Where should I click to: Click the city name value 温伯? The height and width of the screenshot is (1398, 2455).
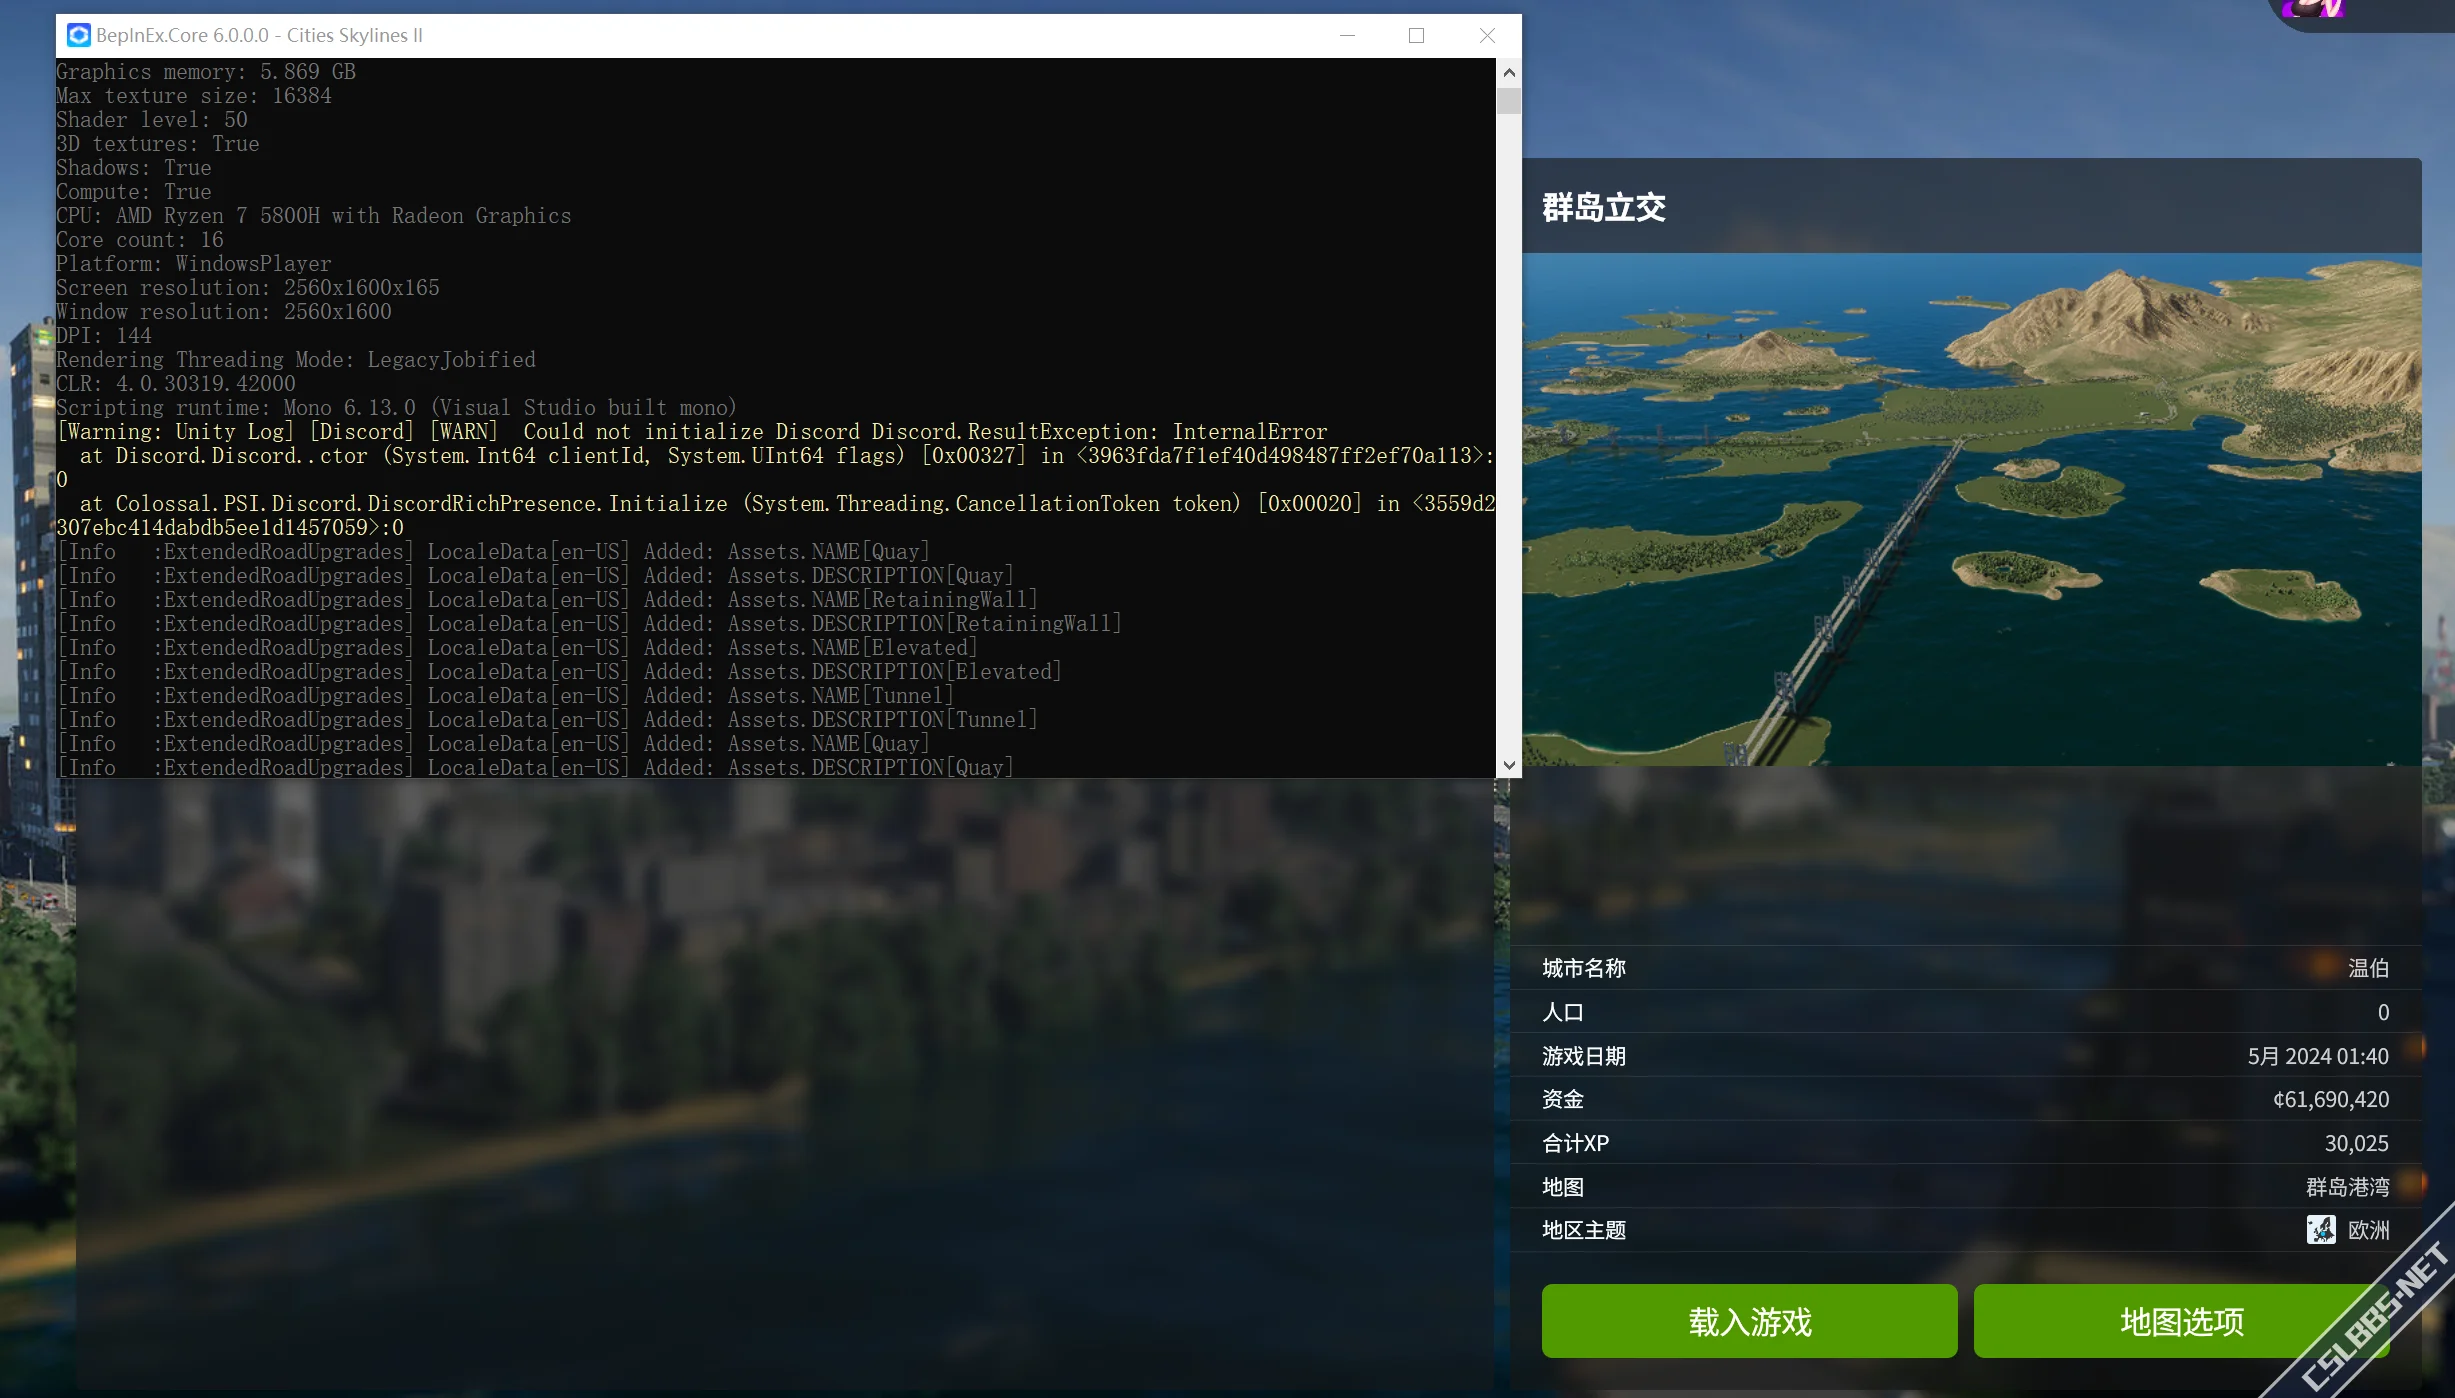(x=2368, y=968)
